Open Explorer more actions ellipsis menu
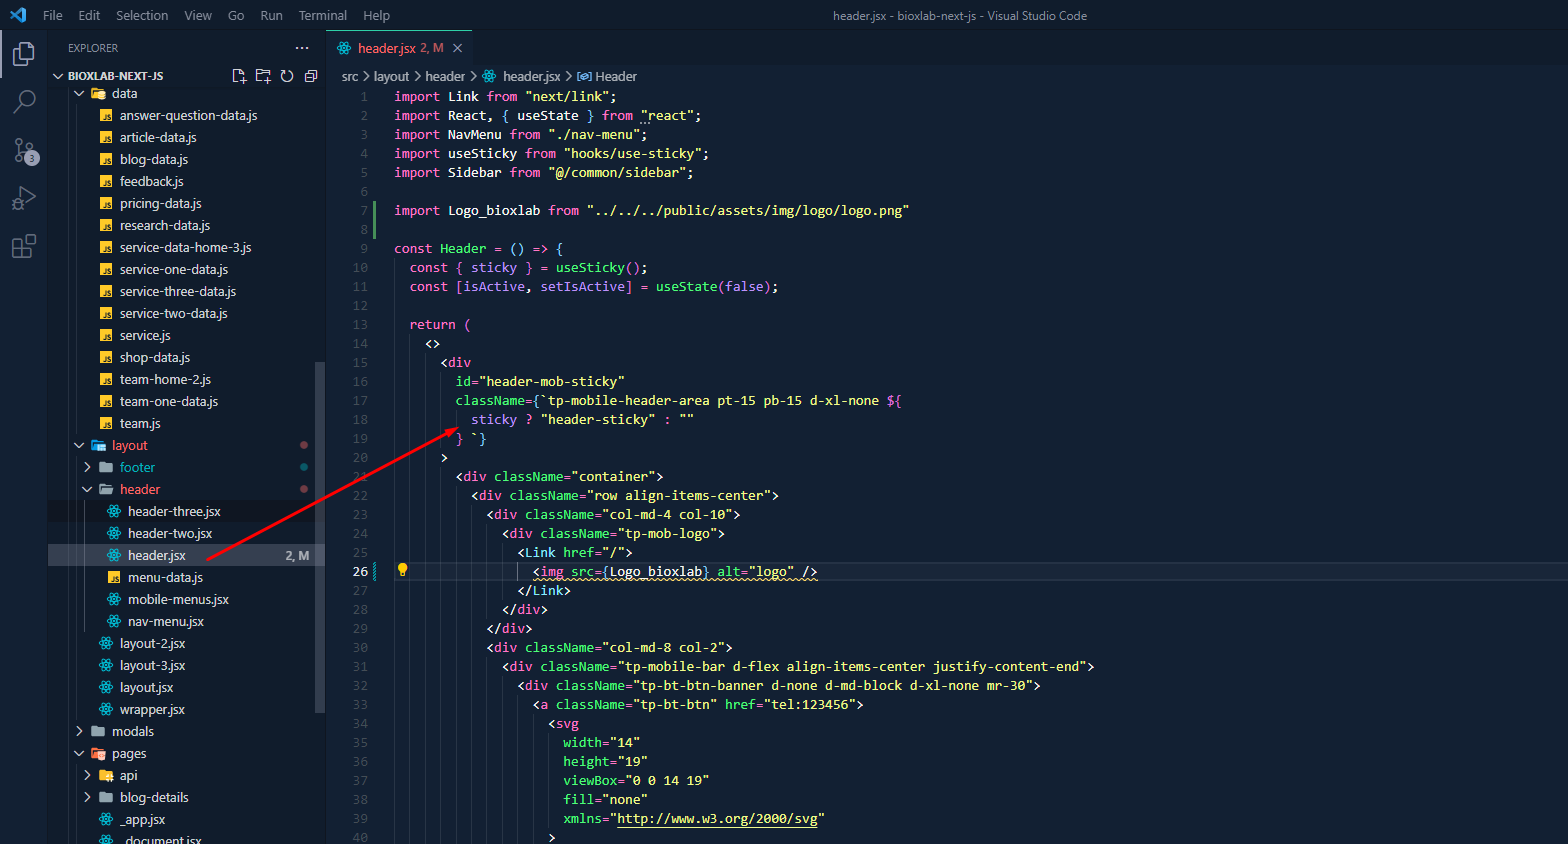Image resolution: width=1568 pixels, height=844 pixels. pyautogui.click(x=302, y=48)
